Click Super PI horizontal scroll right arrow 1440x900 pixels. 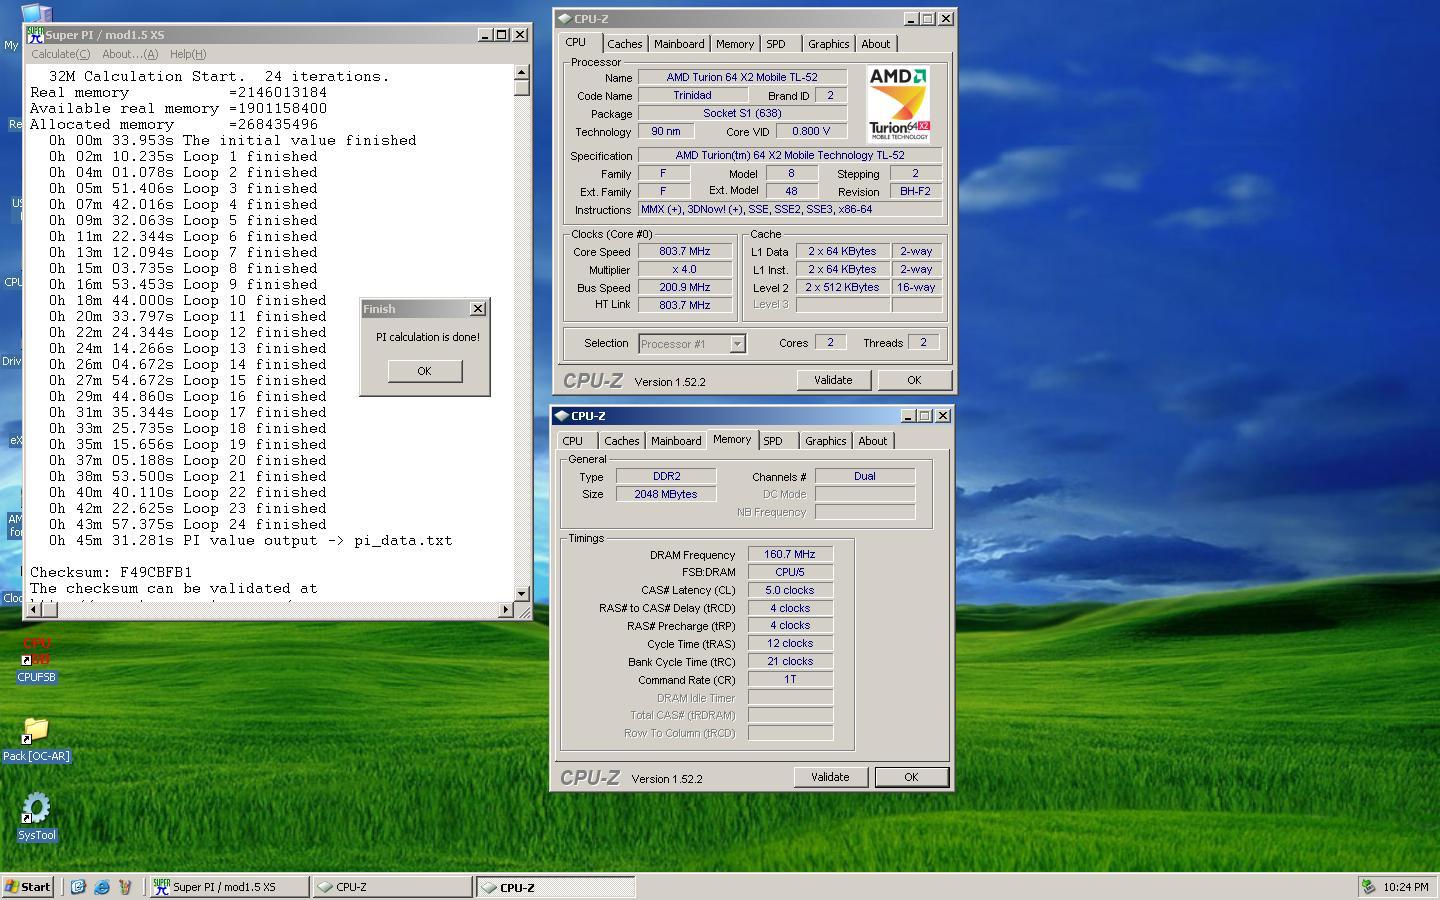(x=505, y=609)
